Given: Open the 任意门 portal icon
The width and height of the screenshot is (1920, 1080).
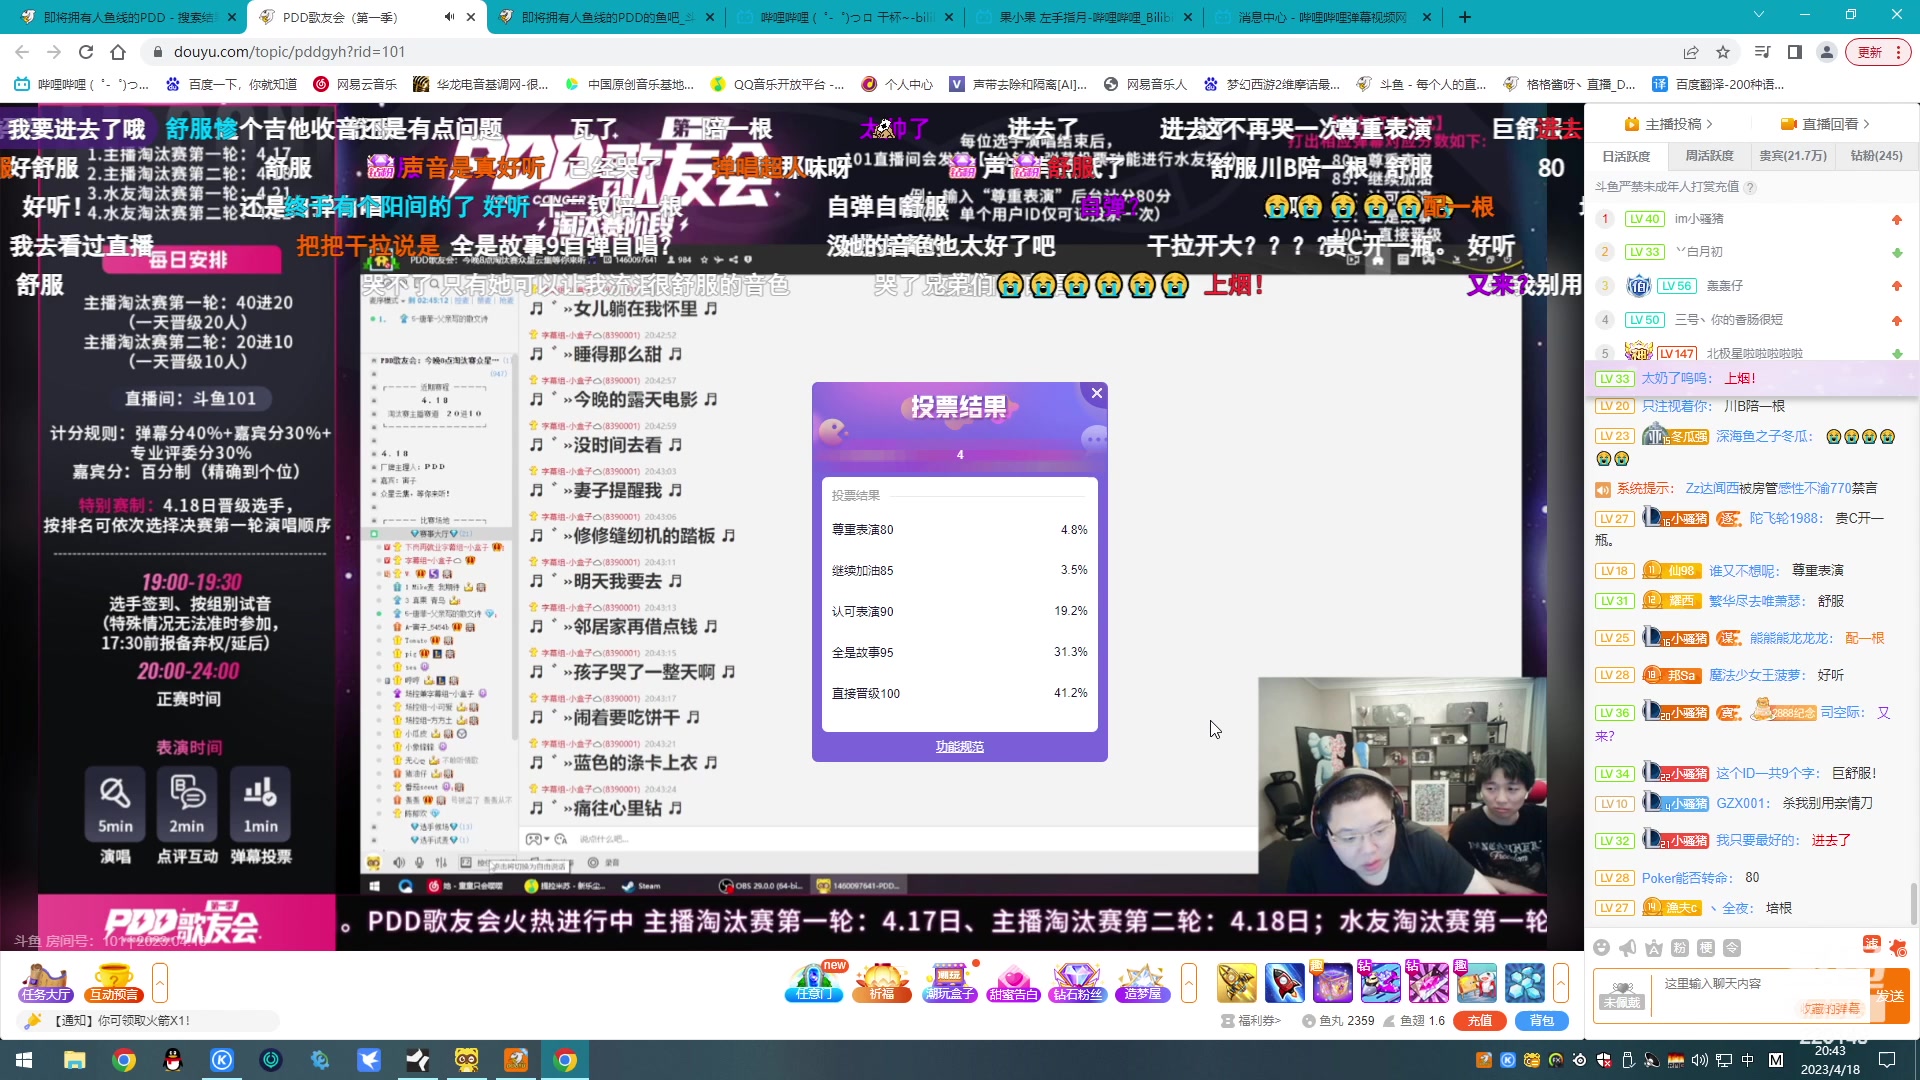Looking at the screenshot, I should [x=814, y=982].
